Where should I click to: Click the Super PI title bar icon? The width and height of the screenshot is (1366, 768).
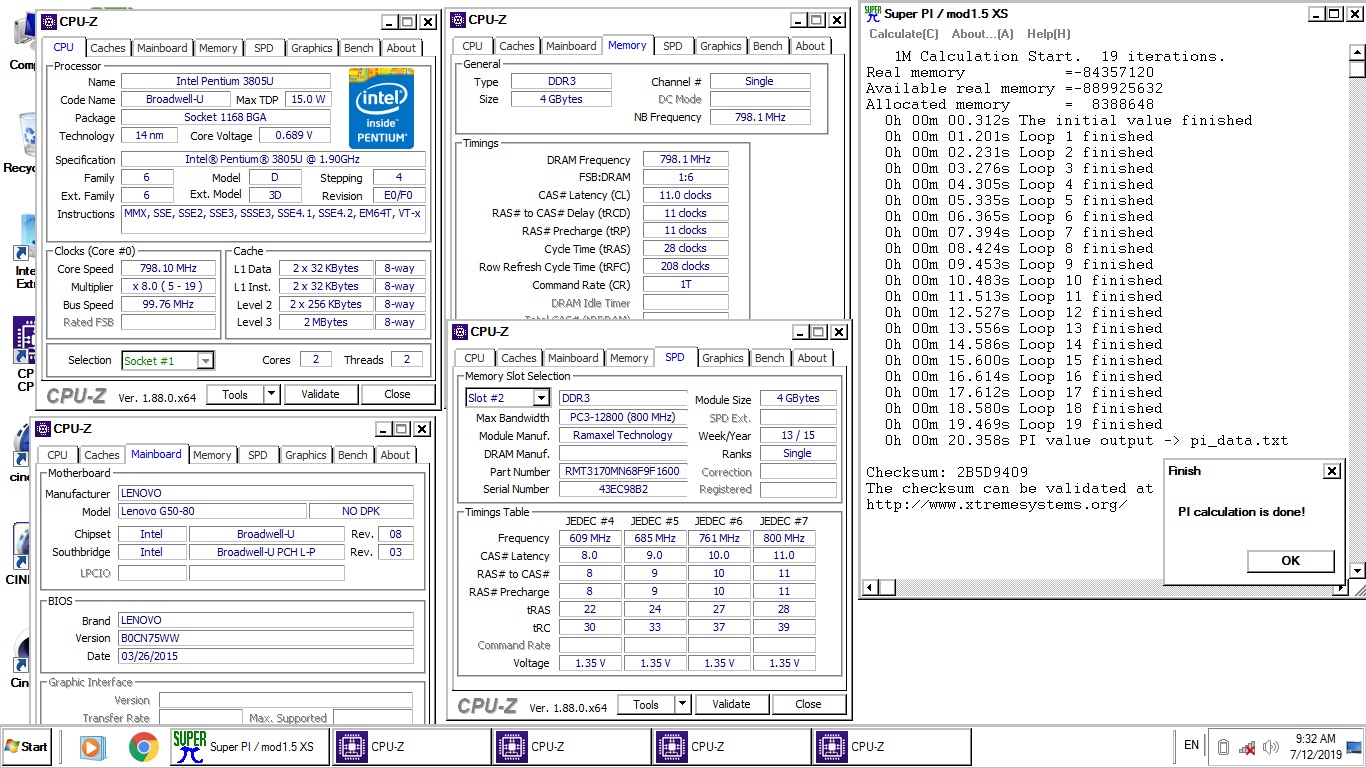pos(872,14)
